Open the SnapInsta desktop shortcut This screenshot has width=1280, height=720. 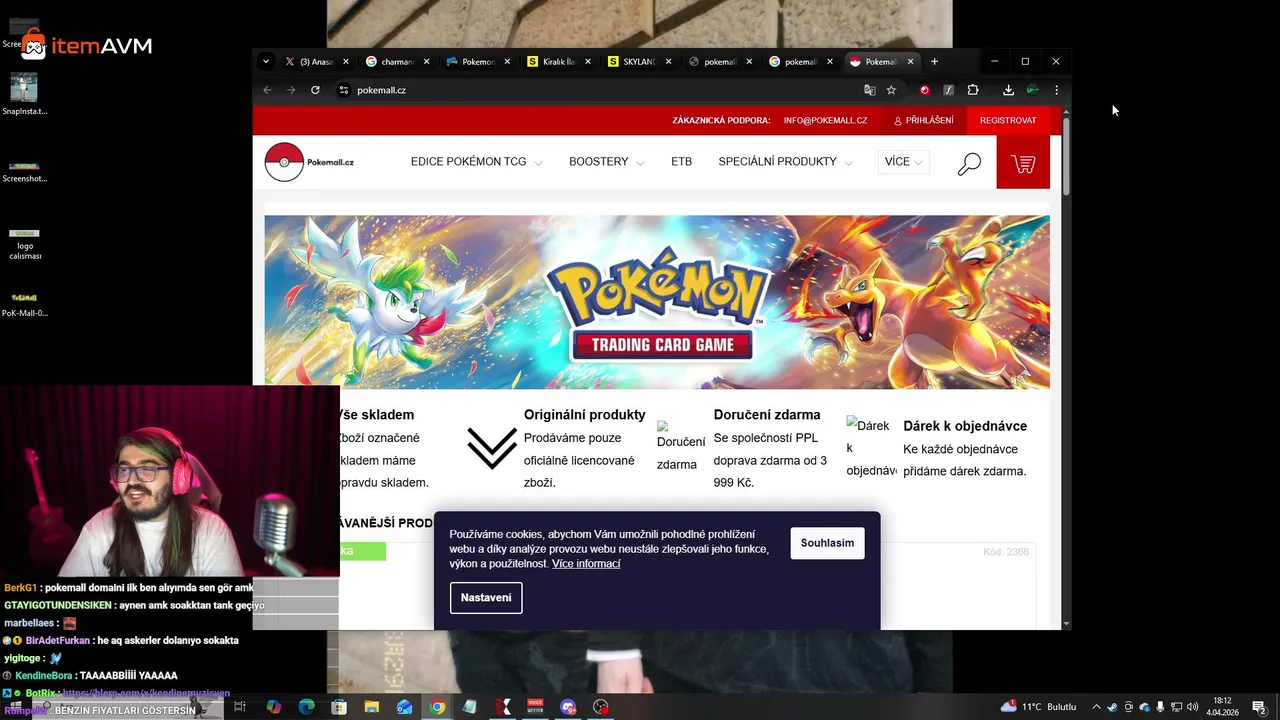point(24,95)
